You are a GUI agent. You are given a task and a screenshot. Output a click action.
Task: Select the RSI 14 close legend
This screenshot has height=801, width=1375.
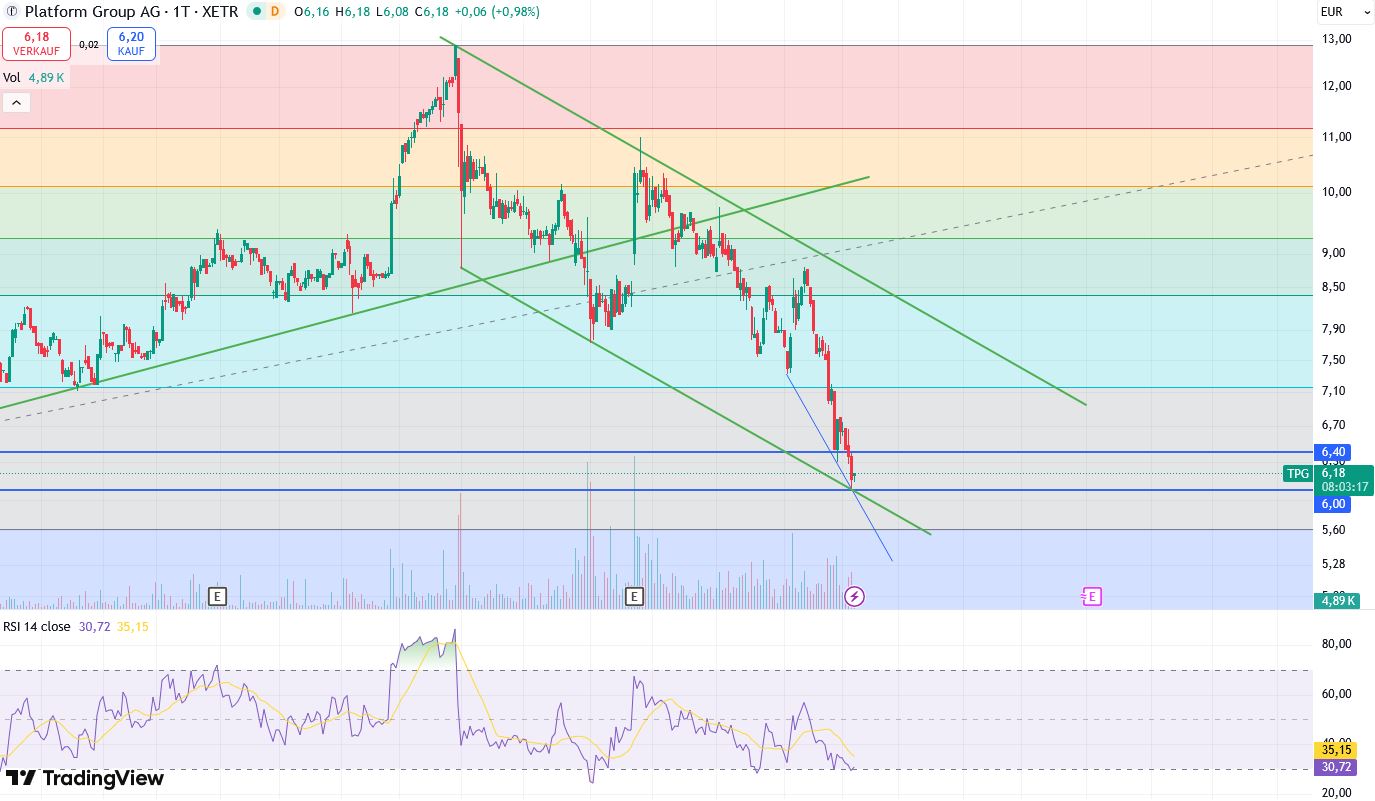(38, 626)
